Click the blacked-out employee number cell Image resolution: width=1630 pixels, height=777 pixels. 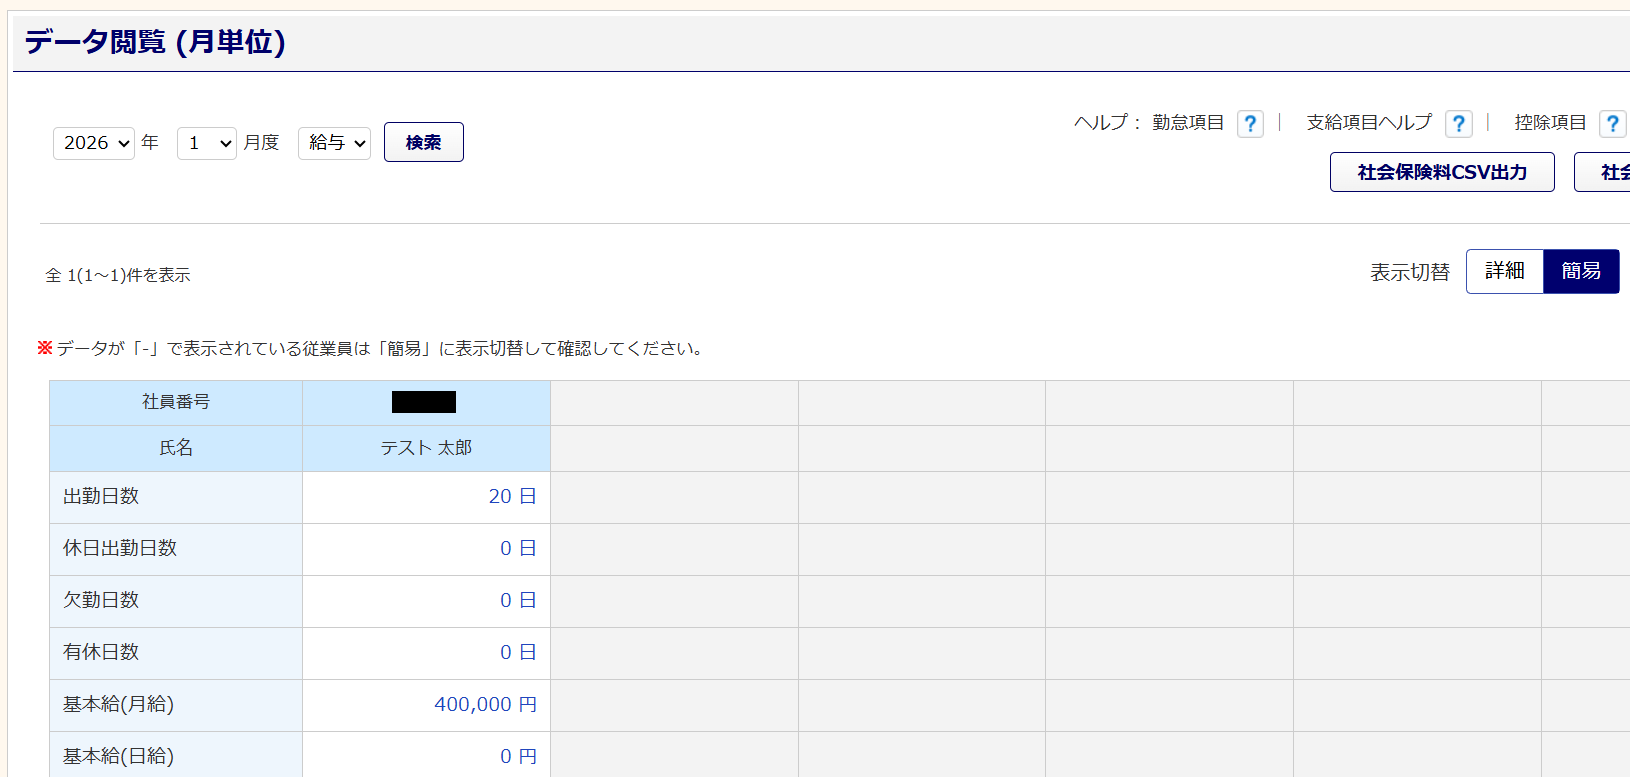point(424,402)
